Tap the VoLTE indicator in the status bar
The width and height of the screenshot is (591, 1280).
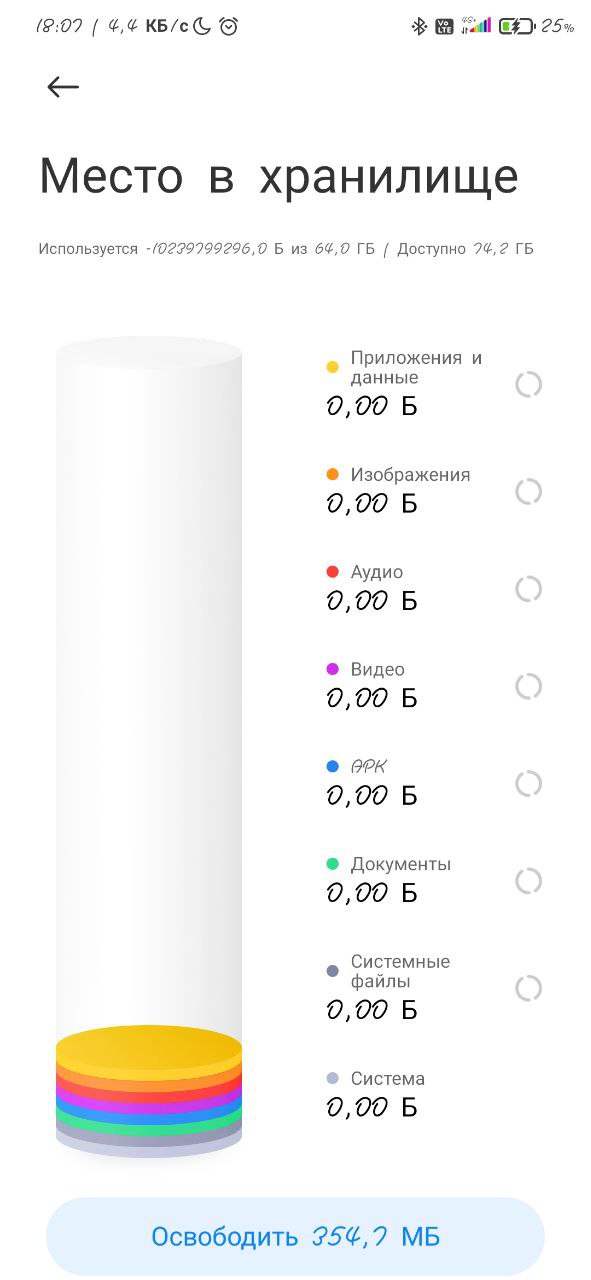[444, 24]
